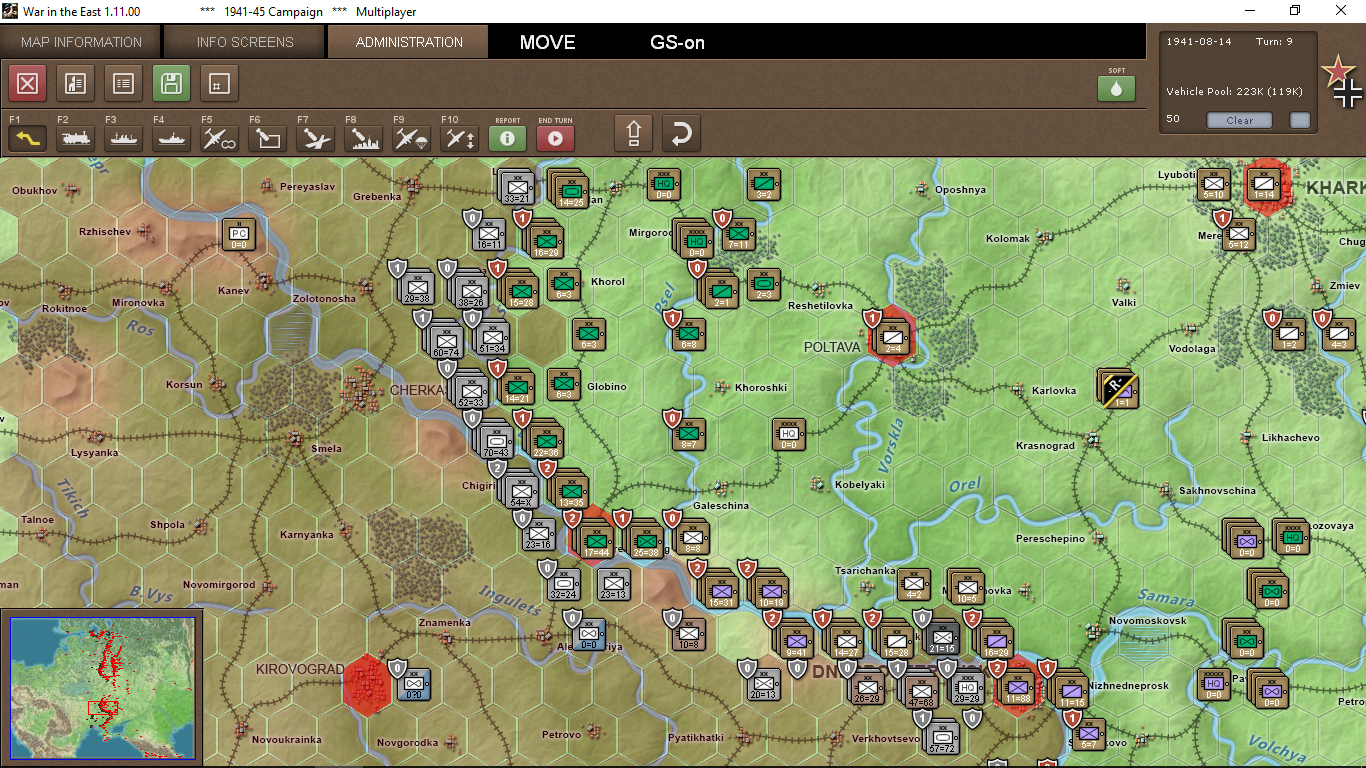Click the MOVE mode label

pyautogui.click(x=547, y=42)
